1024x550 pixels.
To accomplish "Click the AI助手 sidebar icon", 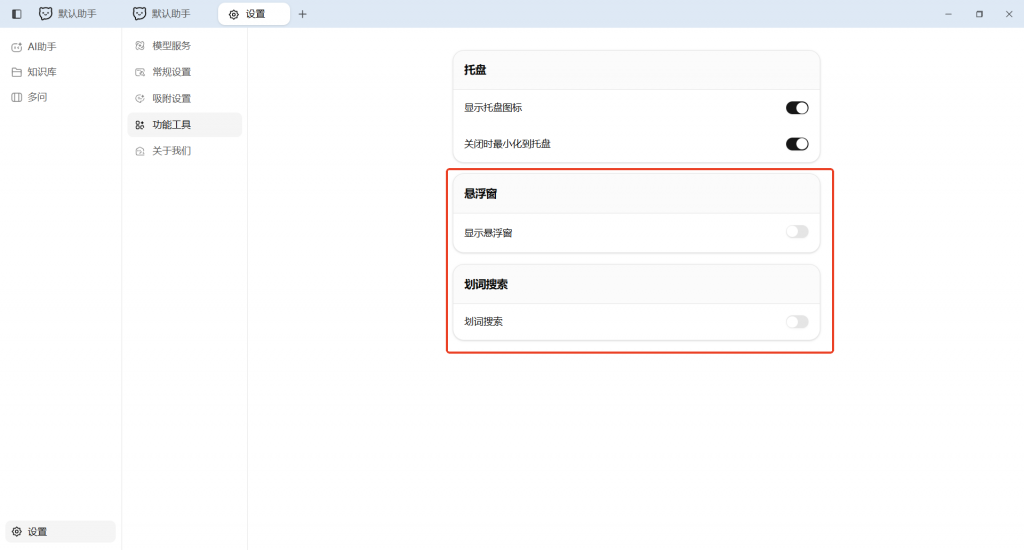I will click(17, 47).
